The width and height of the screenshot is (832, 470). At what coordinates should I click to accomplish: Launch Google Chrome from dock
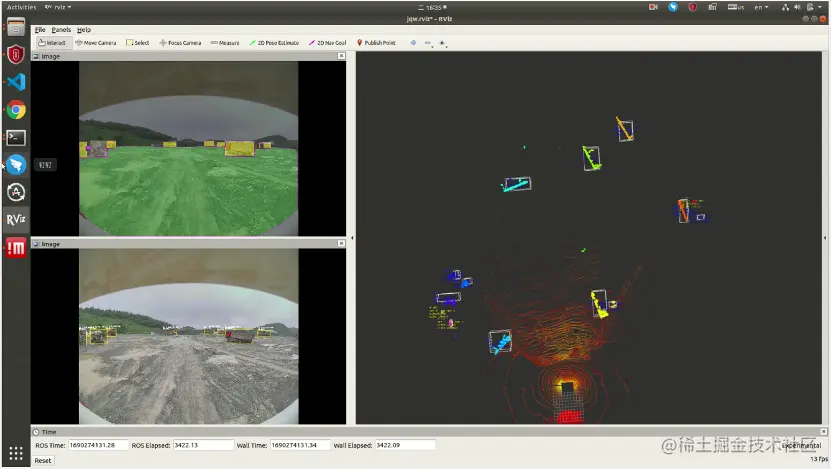[16, 110]
